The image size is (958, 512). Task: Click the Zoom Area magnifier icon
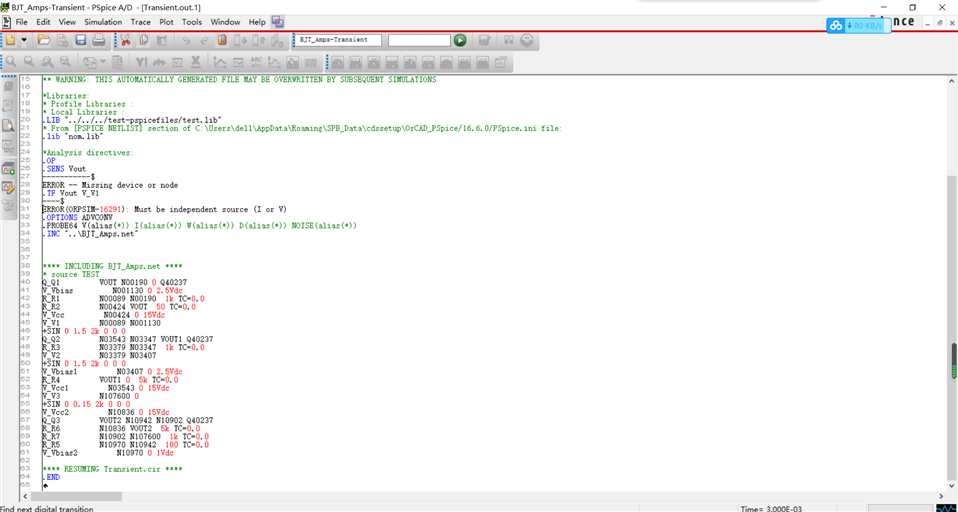pyautogui.click(x=46, y=62)
